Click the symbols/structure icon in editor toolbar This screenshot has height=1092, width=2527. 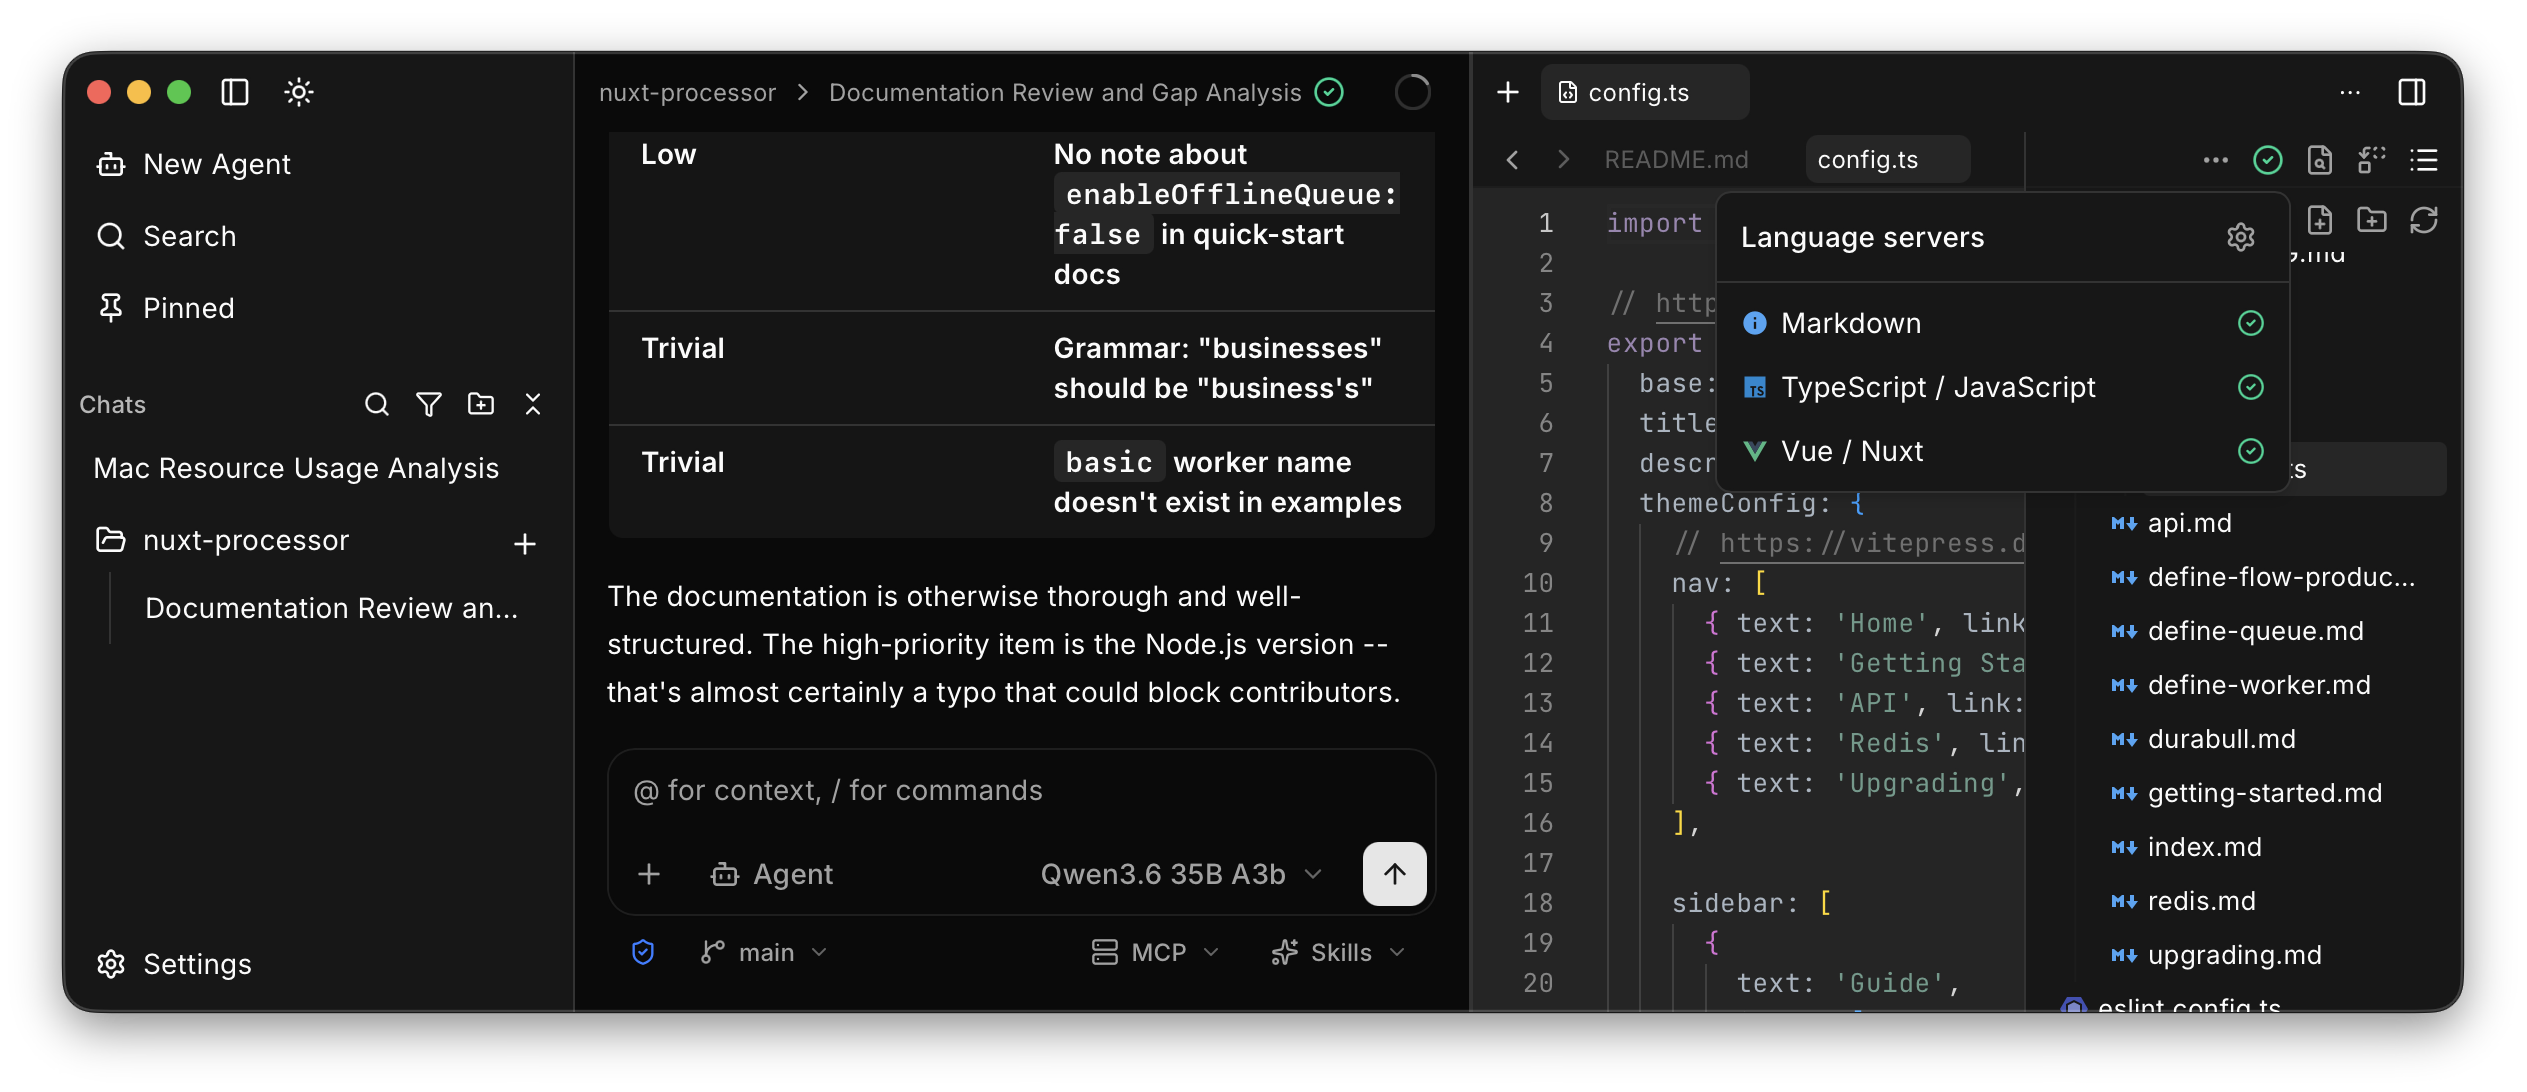tap(2372, 160)
